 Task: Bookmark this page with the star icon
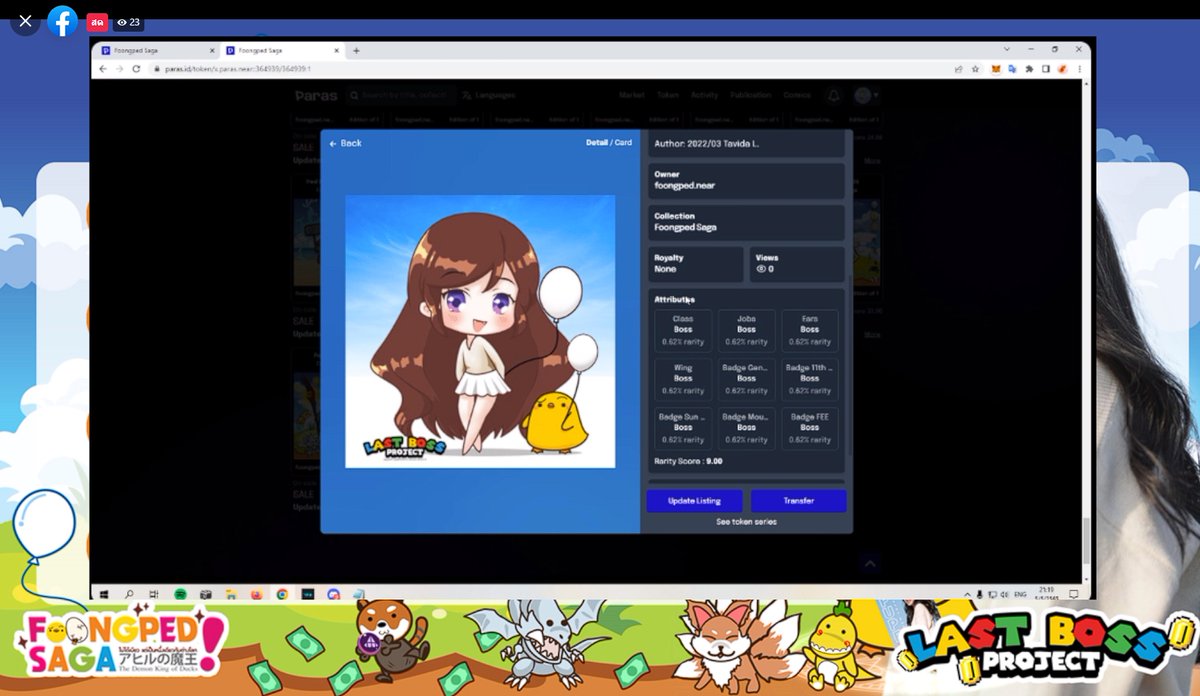[975, 69]
